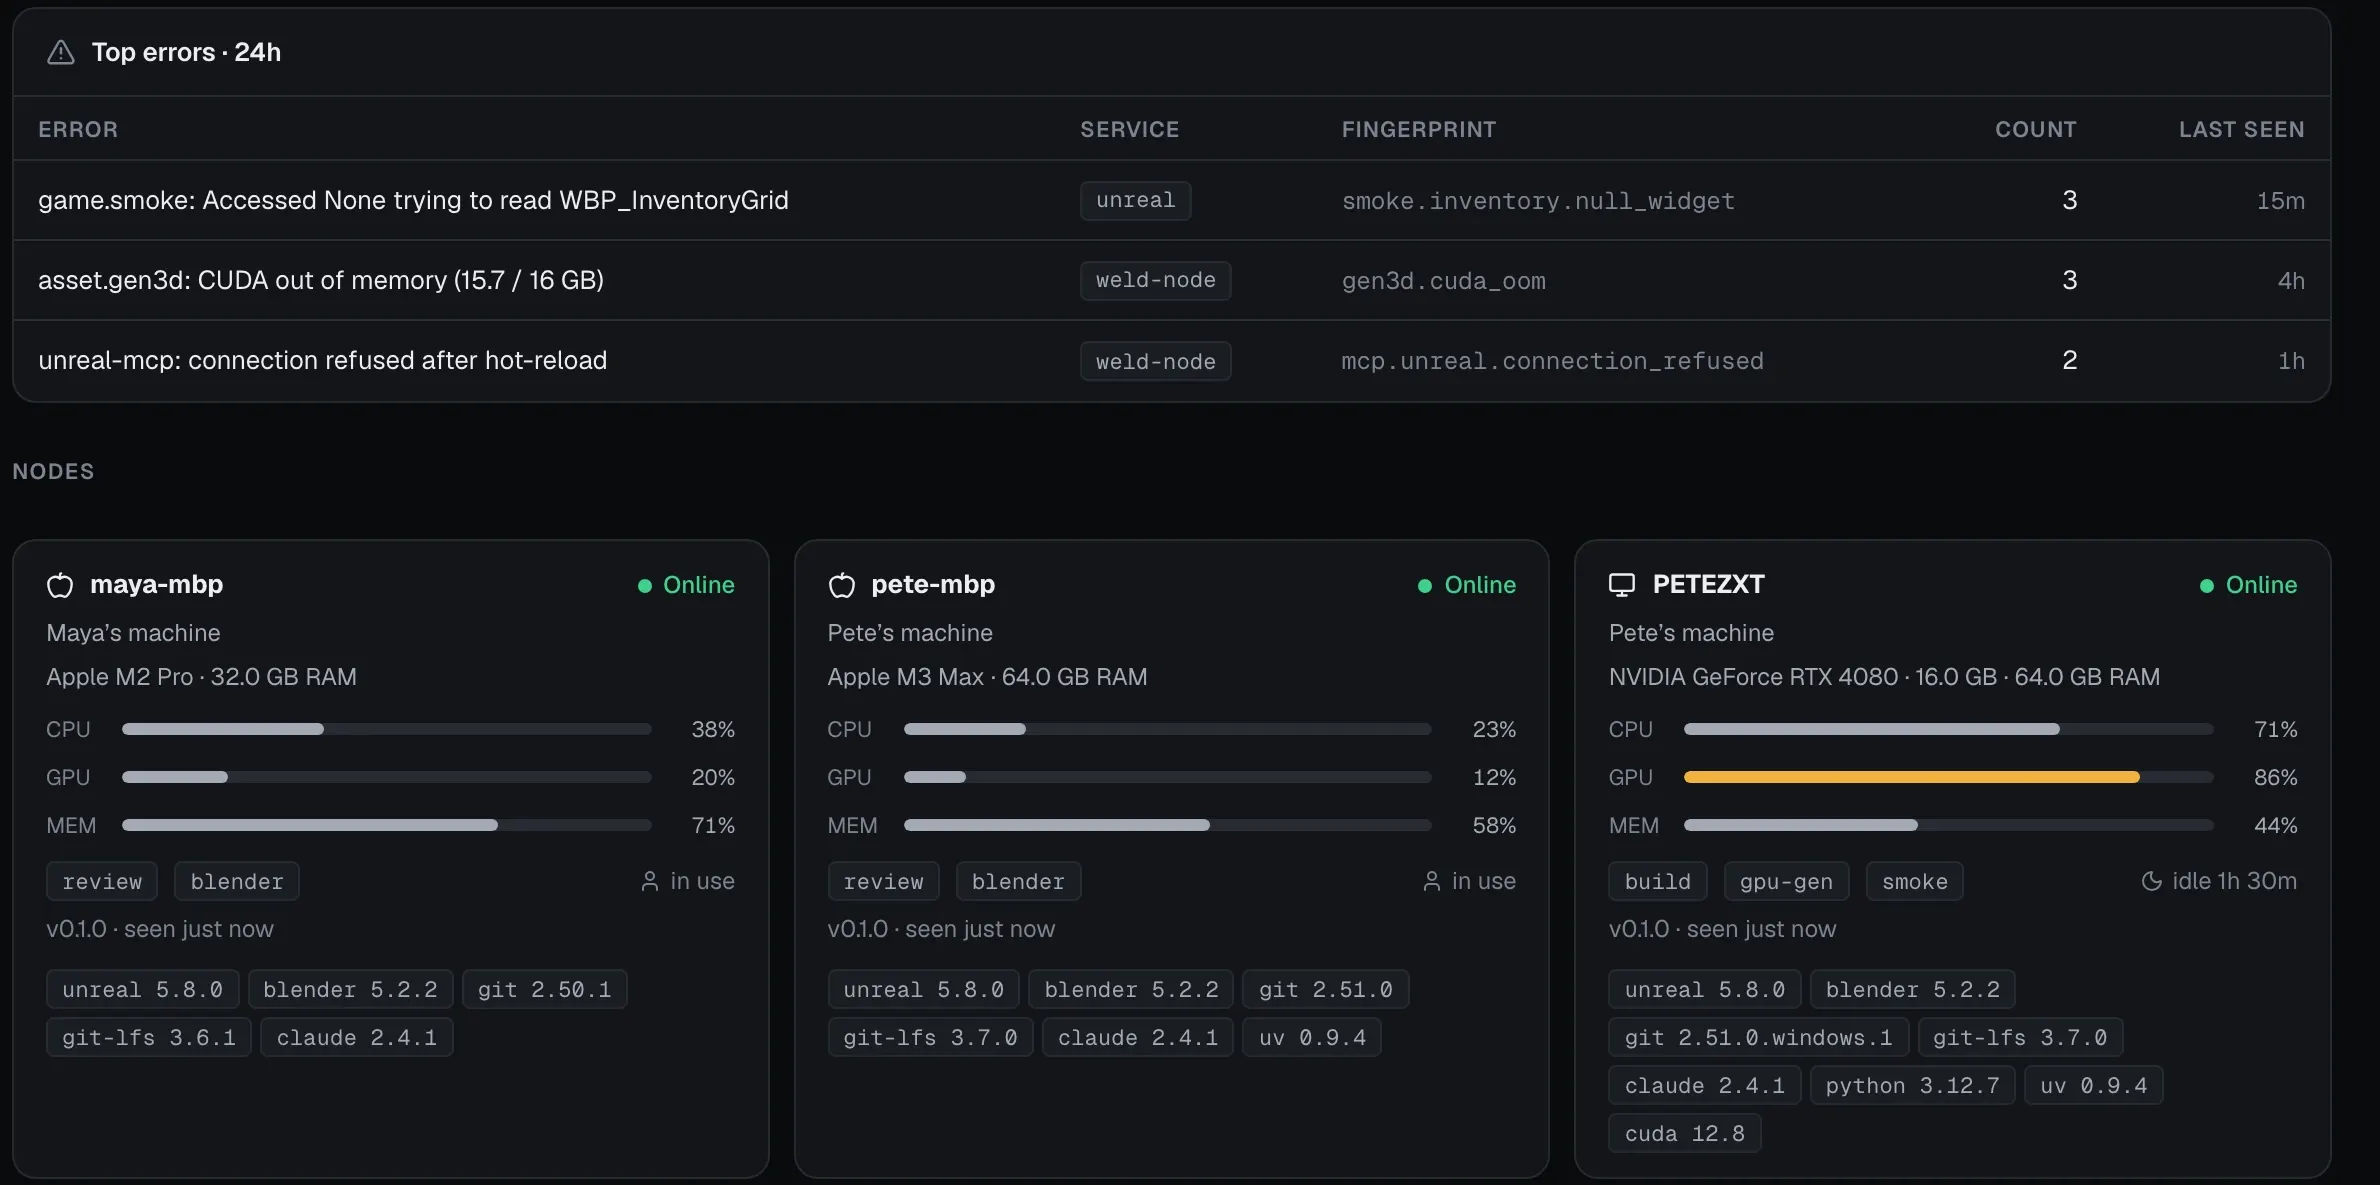The image size is (2380, 1185).
Task: Click green Online status dot on PETEZXT
Action: tap(2207, 586)
